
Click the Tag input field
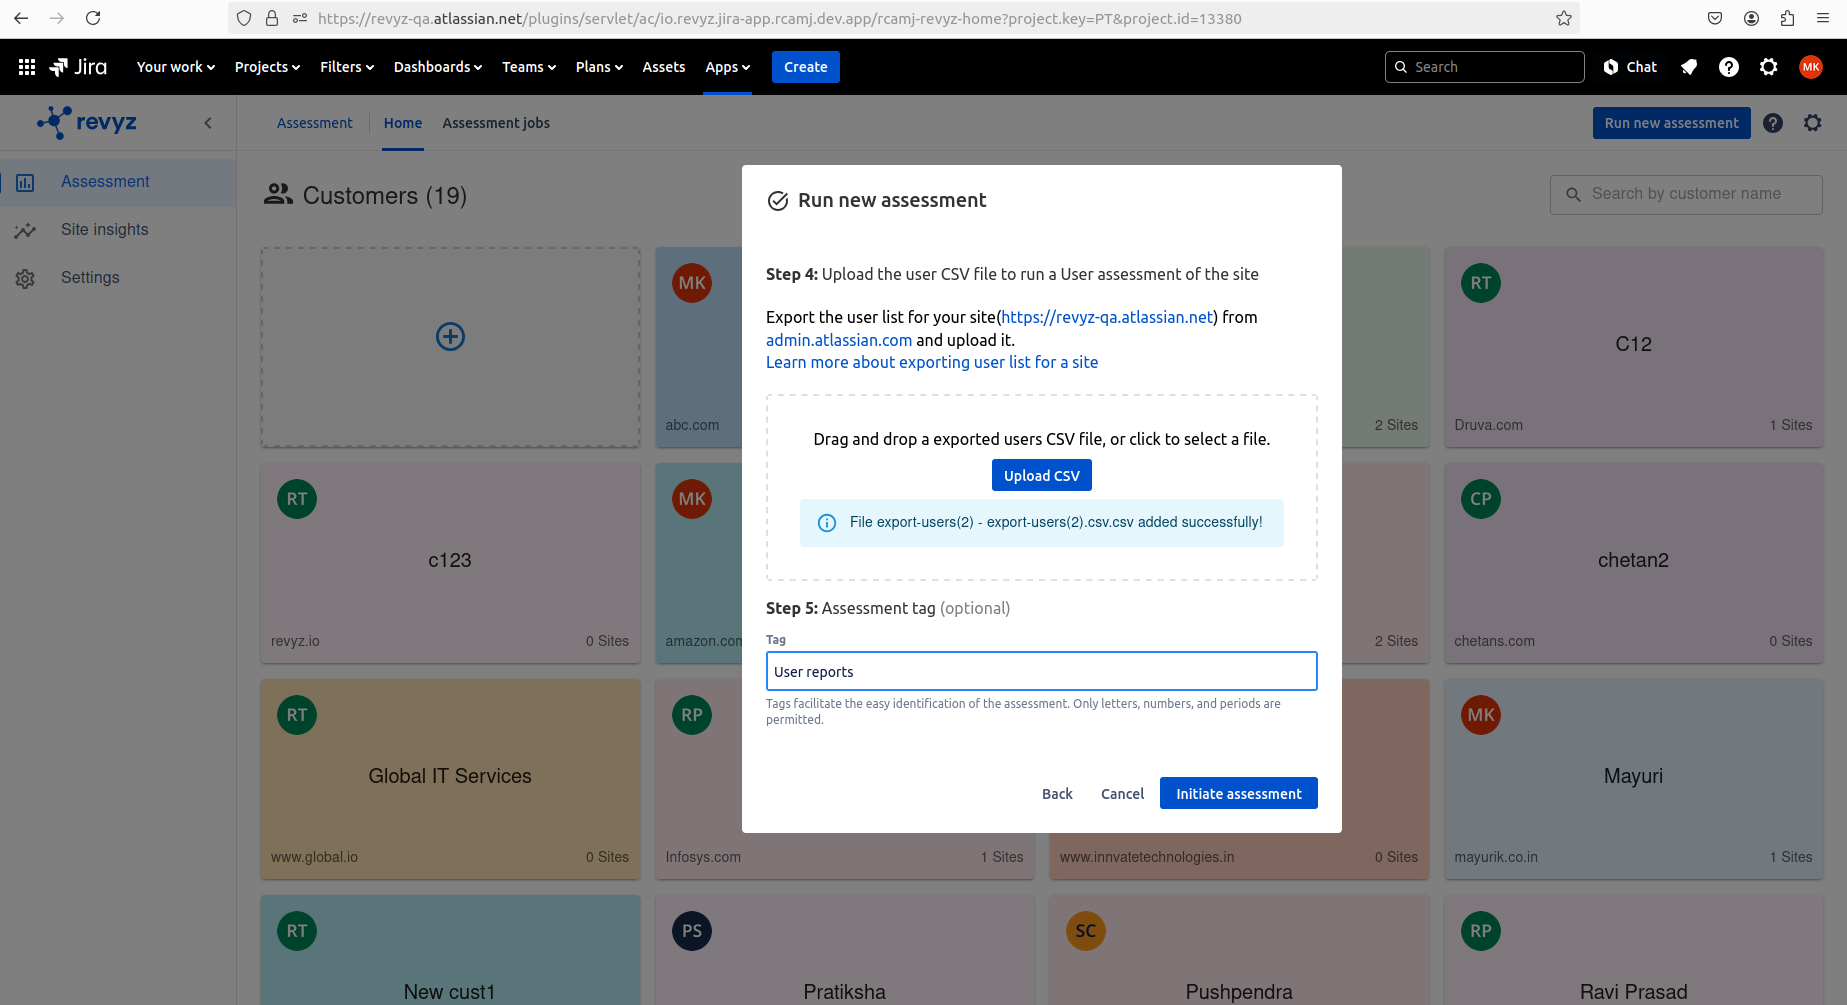1042,671
